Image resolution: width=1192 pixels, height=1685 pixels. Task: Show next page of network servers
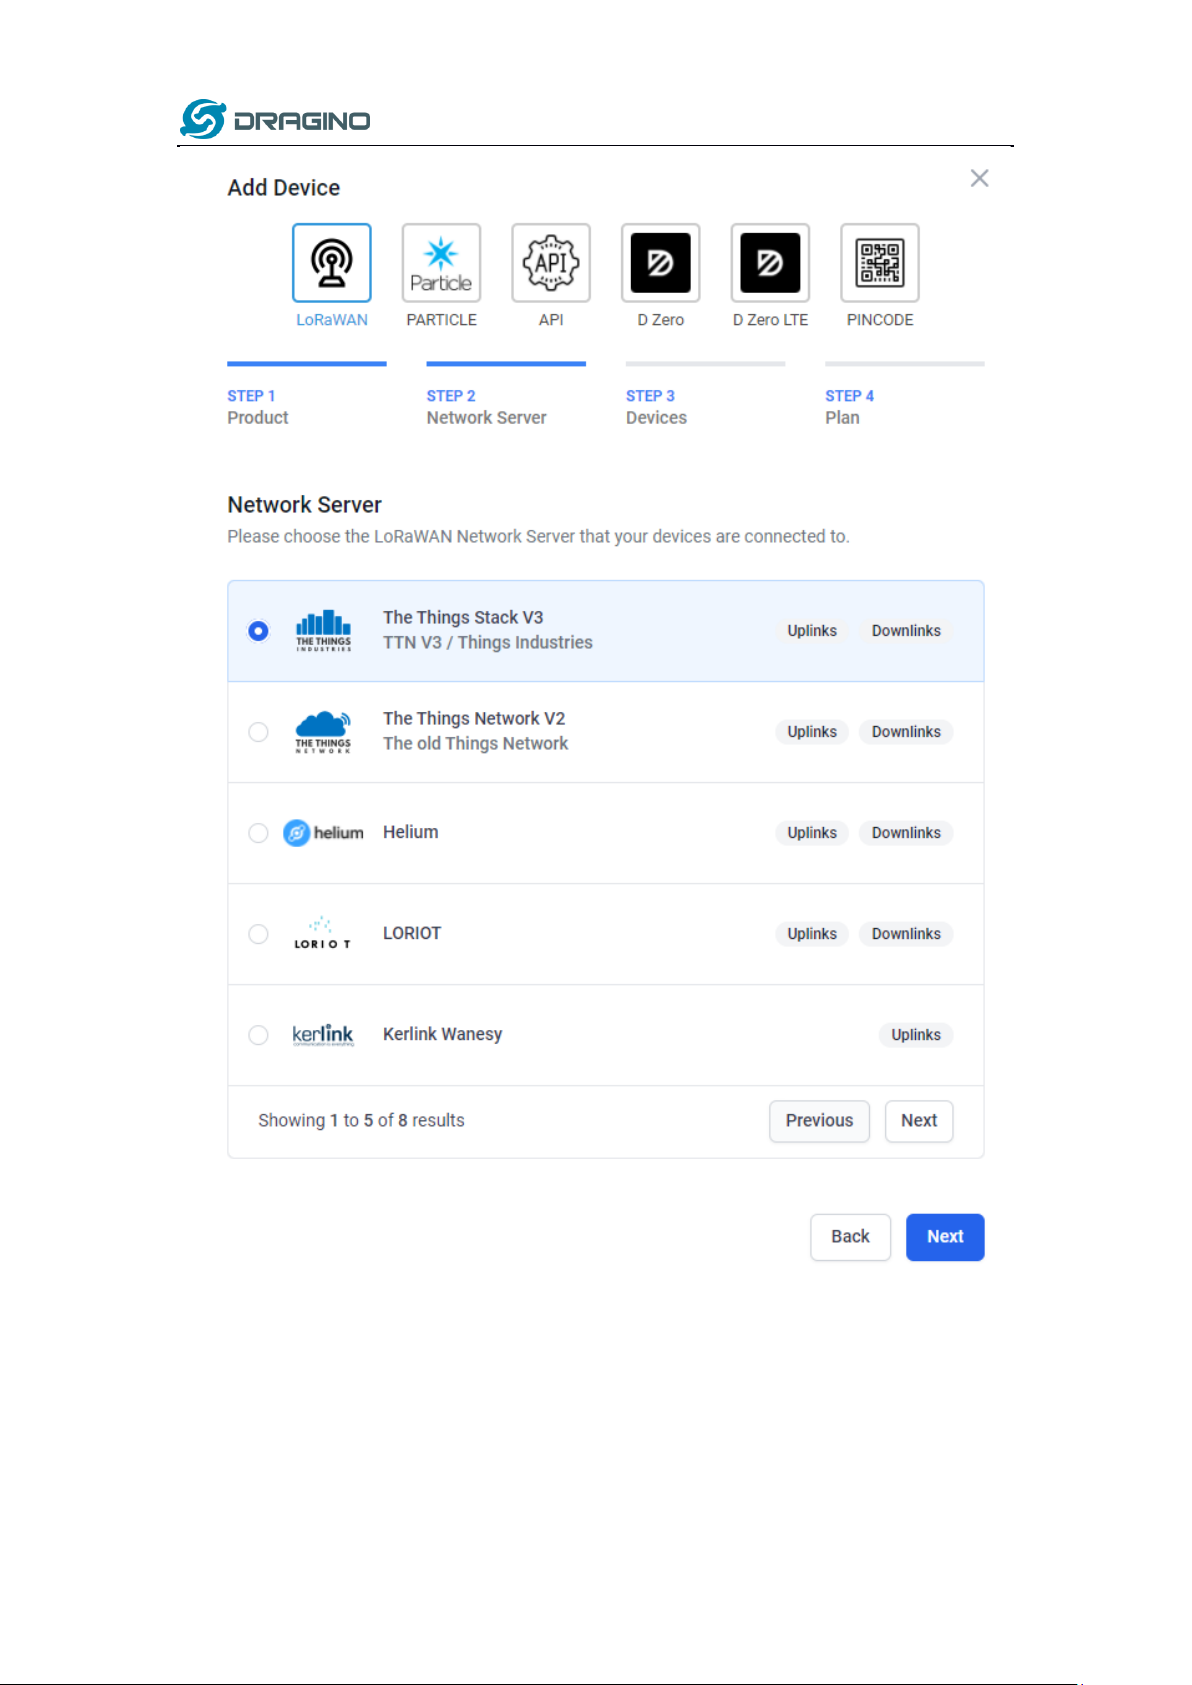(919, 1121)
